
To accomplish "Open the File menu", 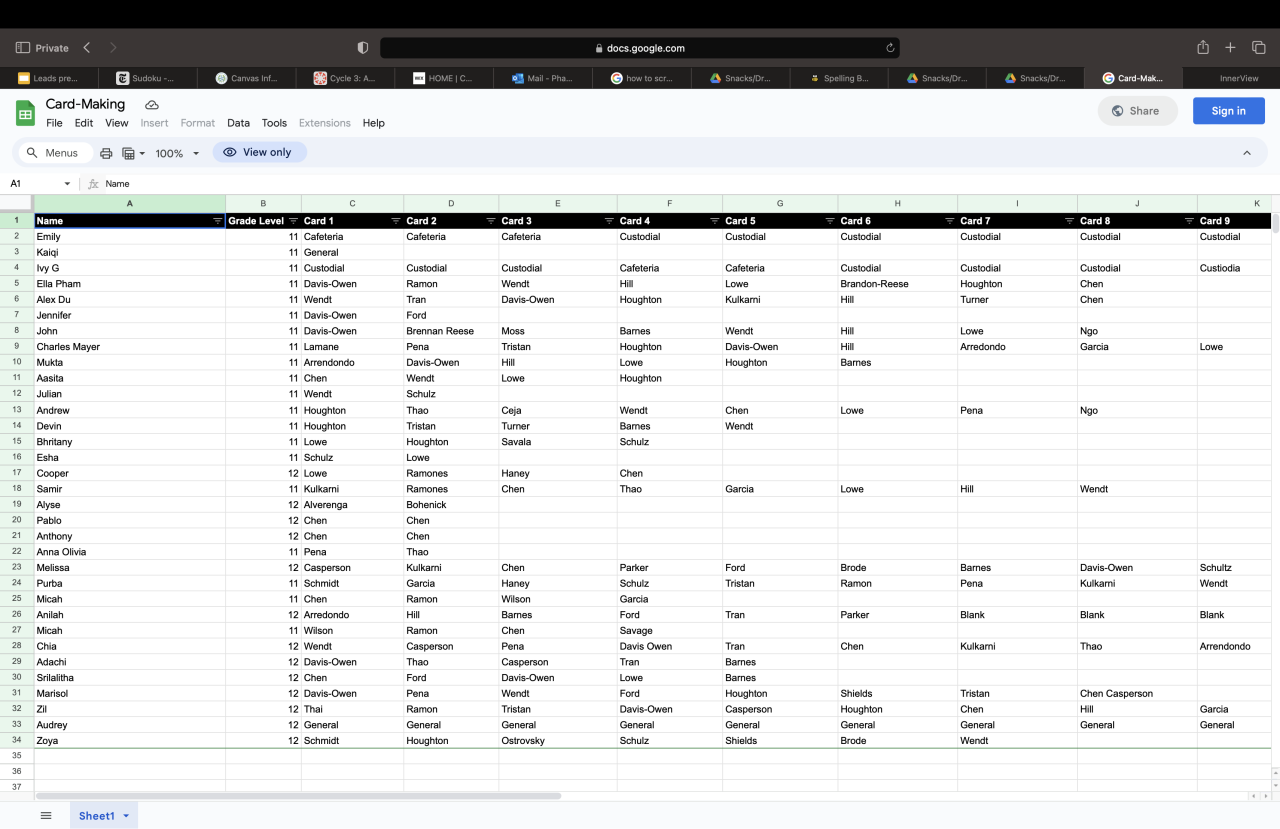I will [x=54, y=123].
